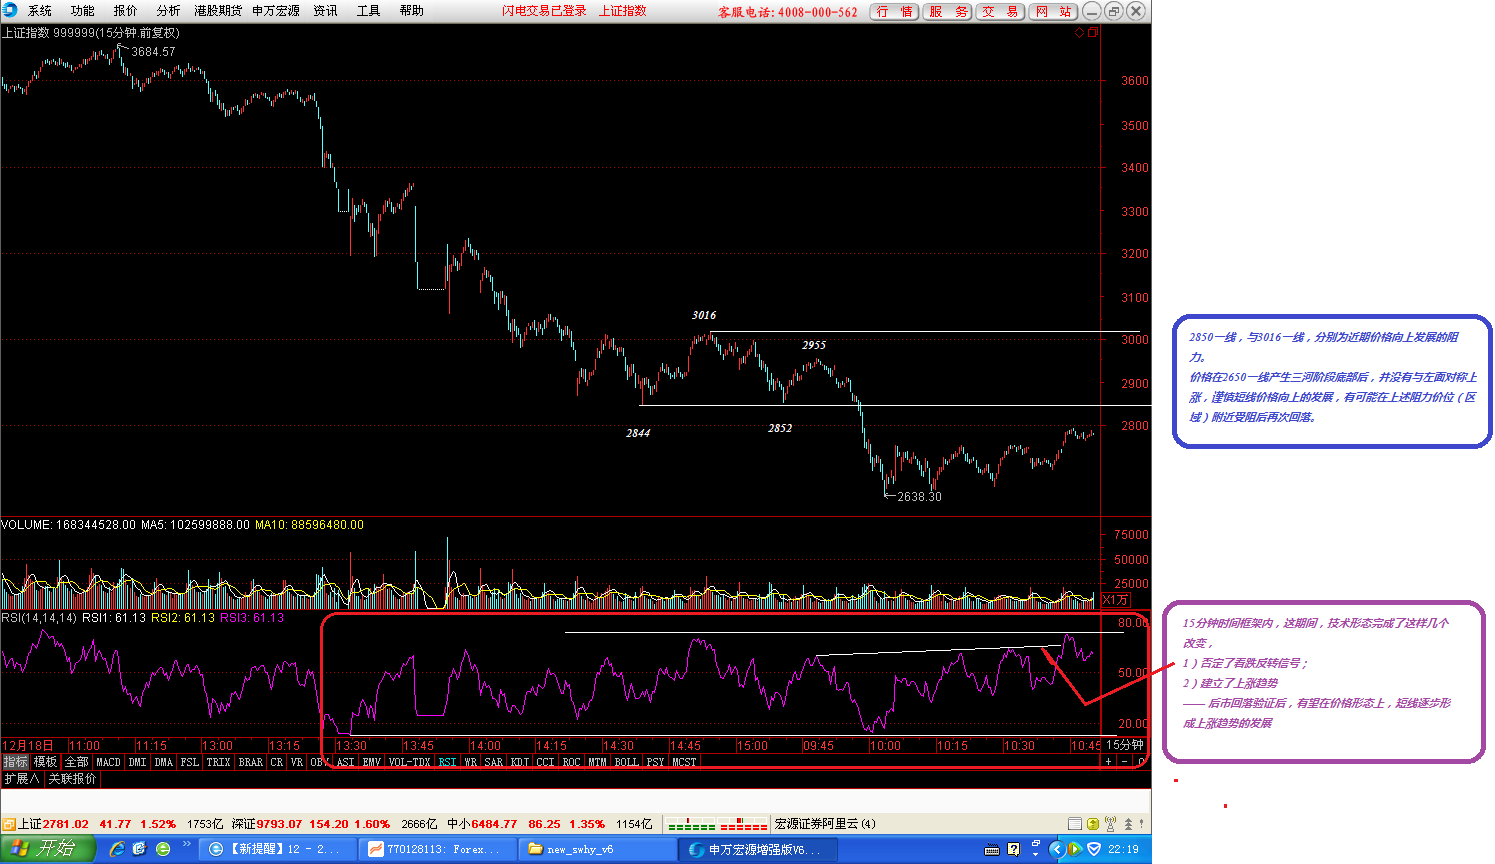Viewport: 1495px width, 864px height.
Task: Click the 服务 button
Action: click(x=948, y=11)
